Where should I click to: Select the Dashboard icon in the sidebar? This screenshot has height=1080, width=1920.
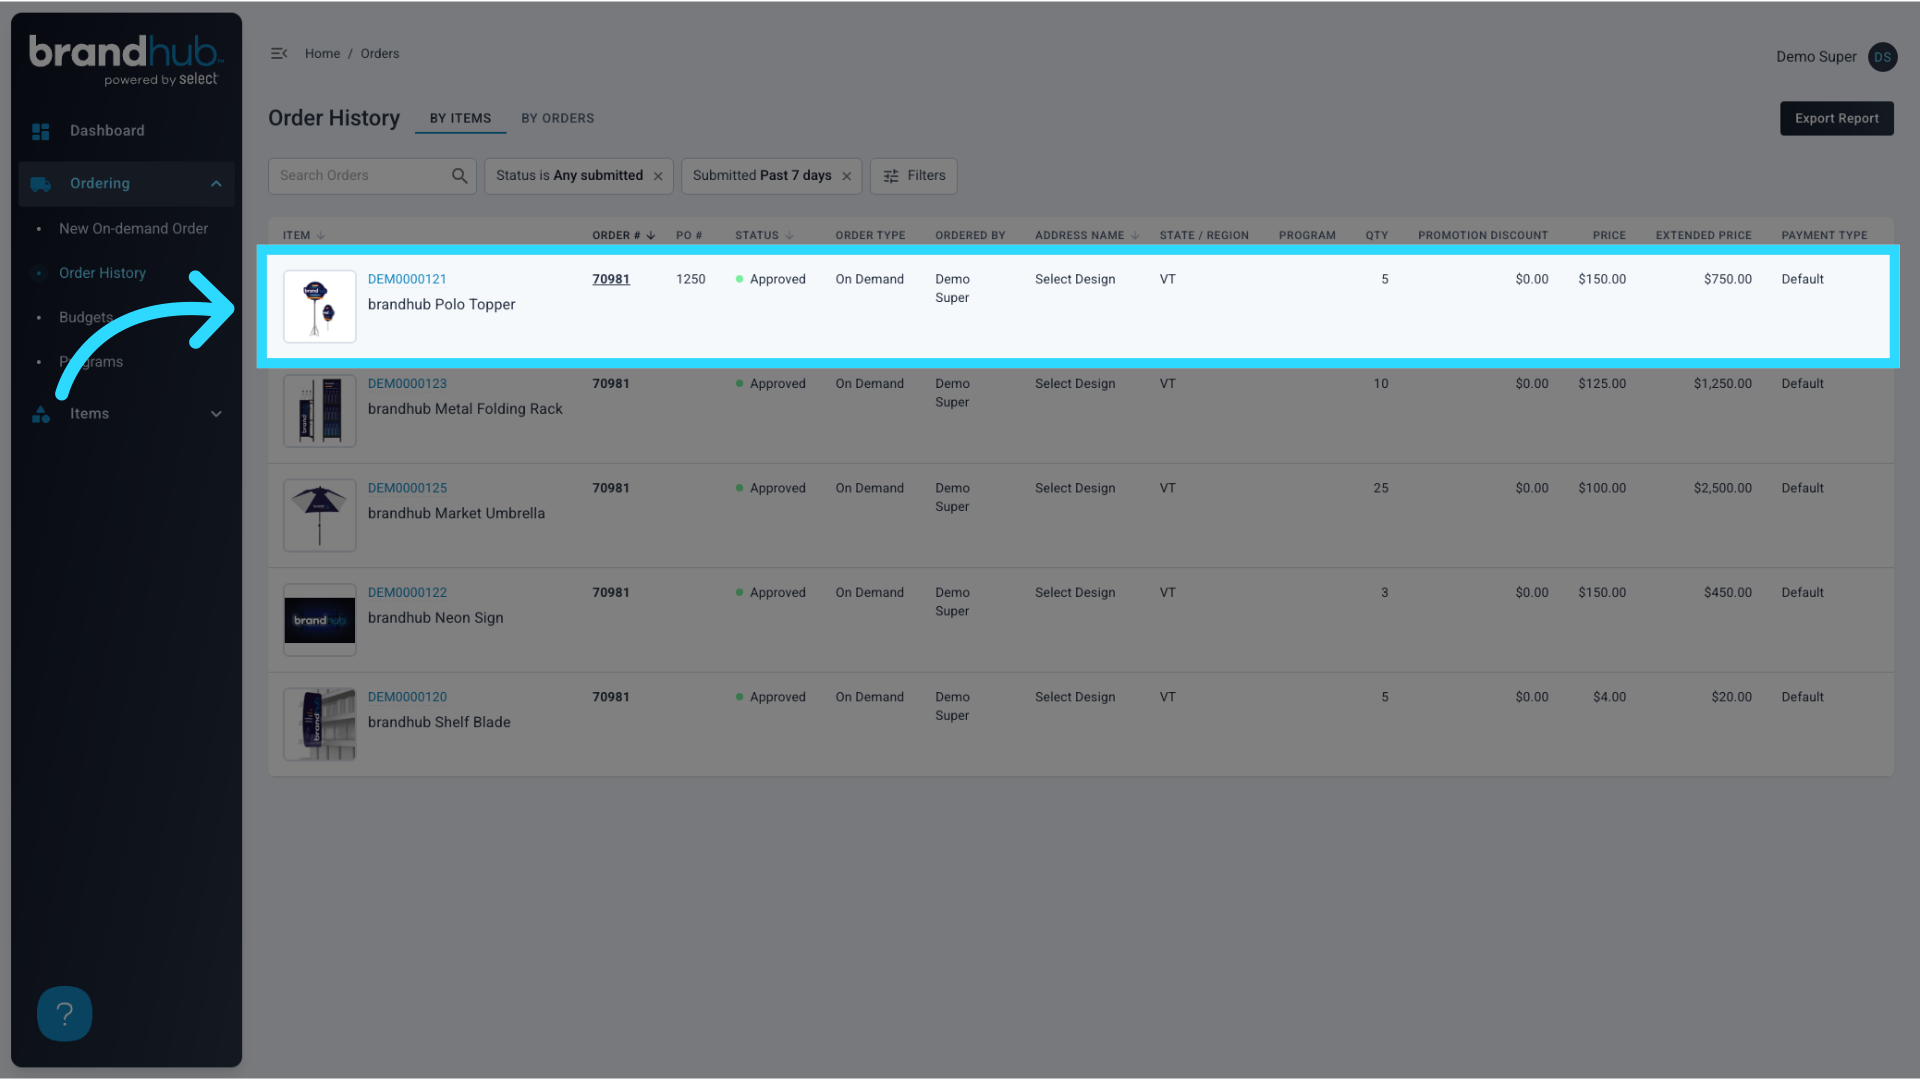41,131
